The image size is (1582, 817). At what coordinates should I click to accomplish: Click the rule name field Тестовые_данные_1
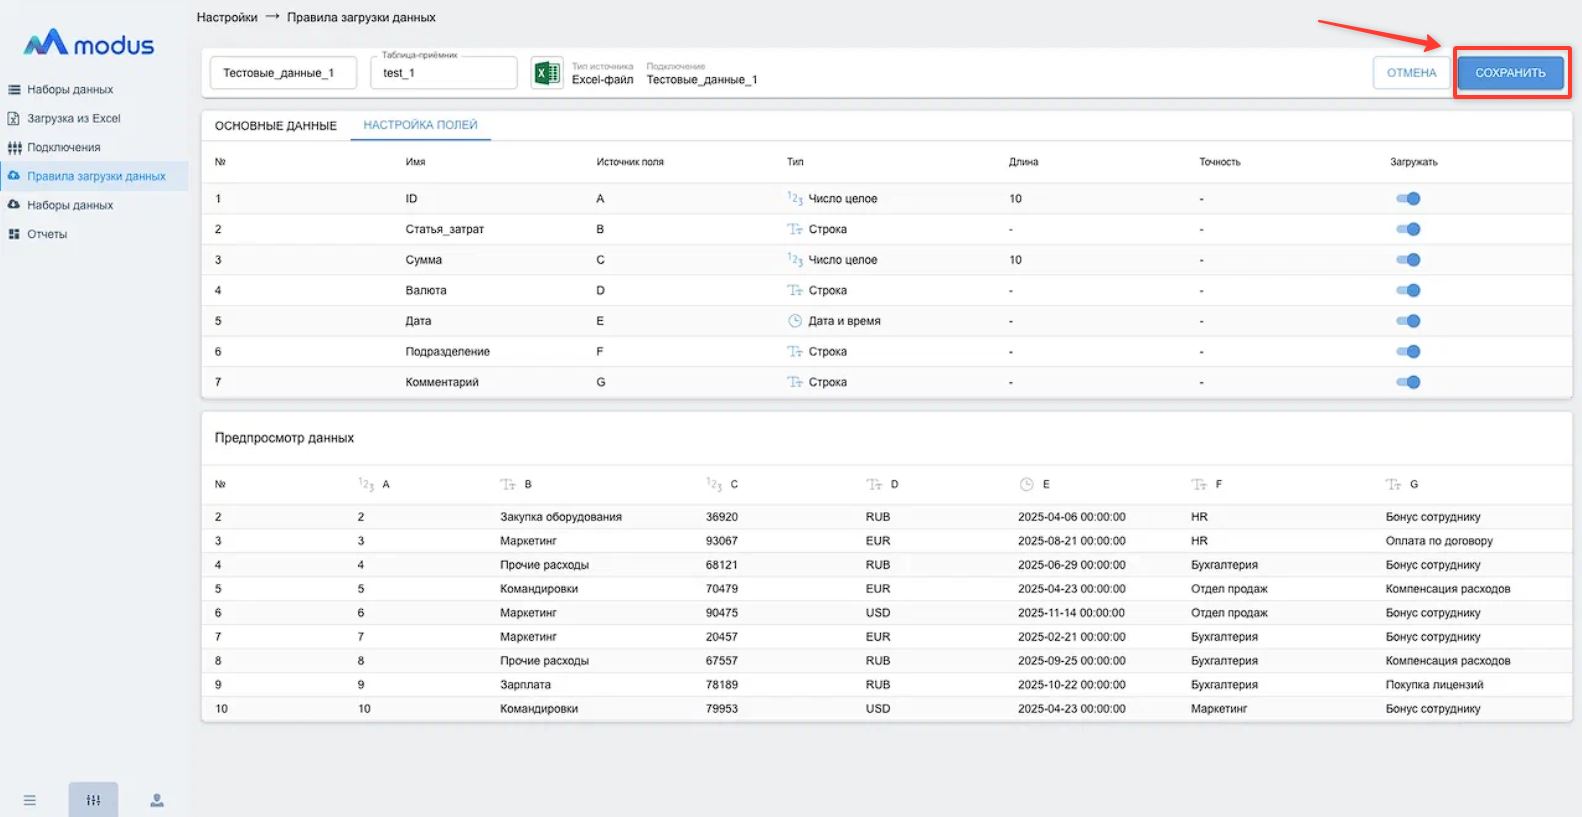(283, 73)
